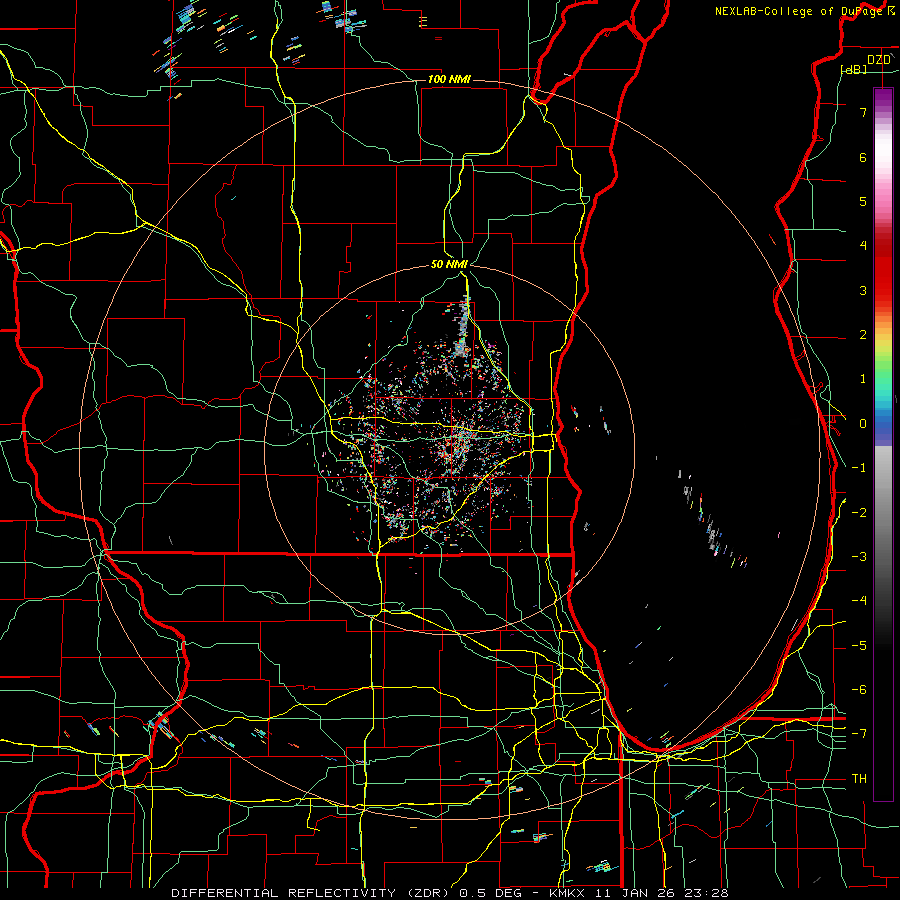This screenshot has width=900, height=900.
Task: Click the 3 value on the color scale
Action: point(863,290)
